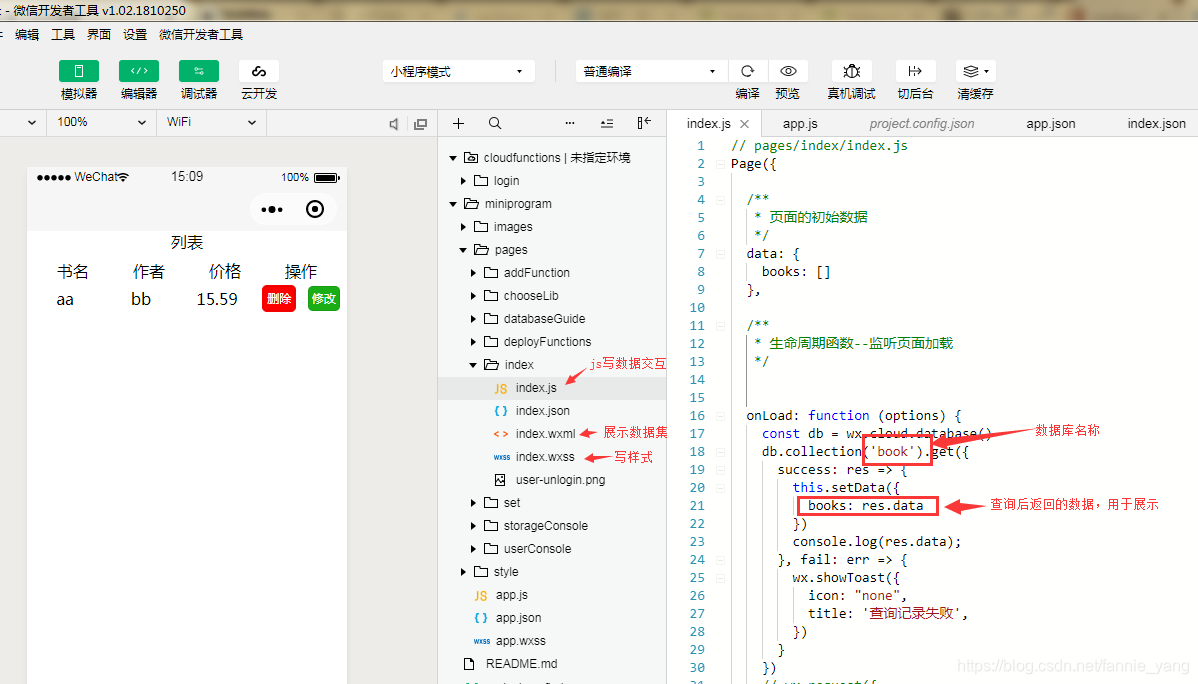The height and width of the screenshot is (684, 1198).
Task: Switch mini program to background
Action: [x=915, y=71]
